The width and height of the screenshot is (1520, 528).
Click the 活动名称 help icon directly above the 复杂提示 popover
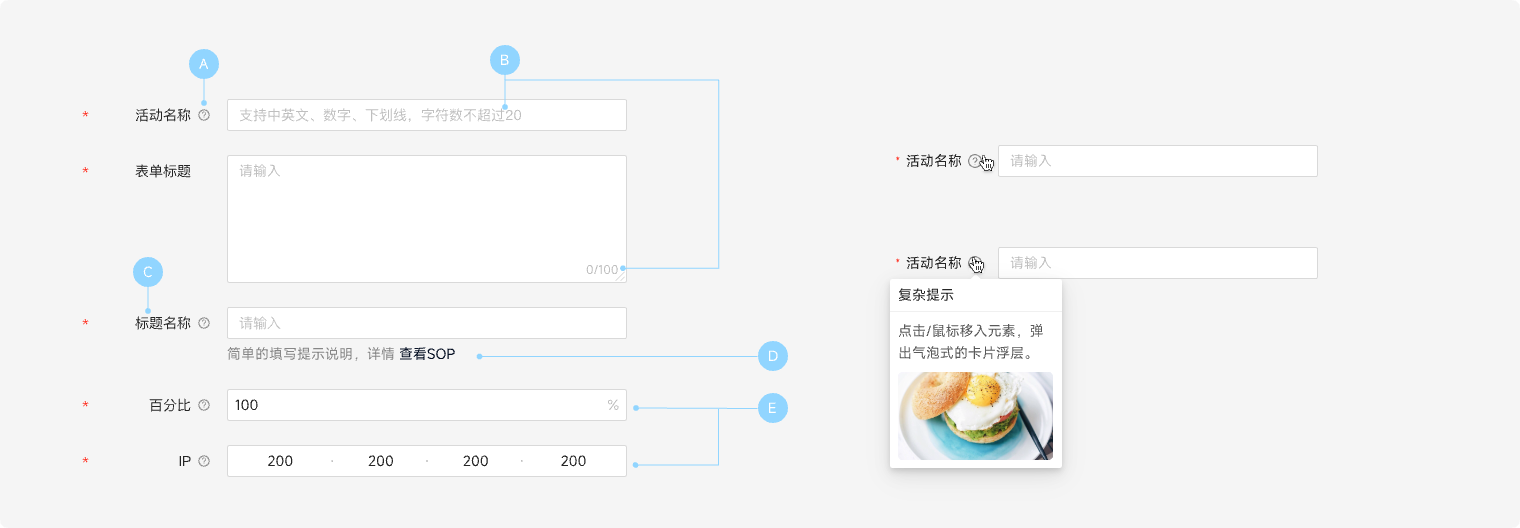click(x=974, y=263)
